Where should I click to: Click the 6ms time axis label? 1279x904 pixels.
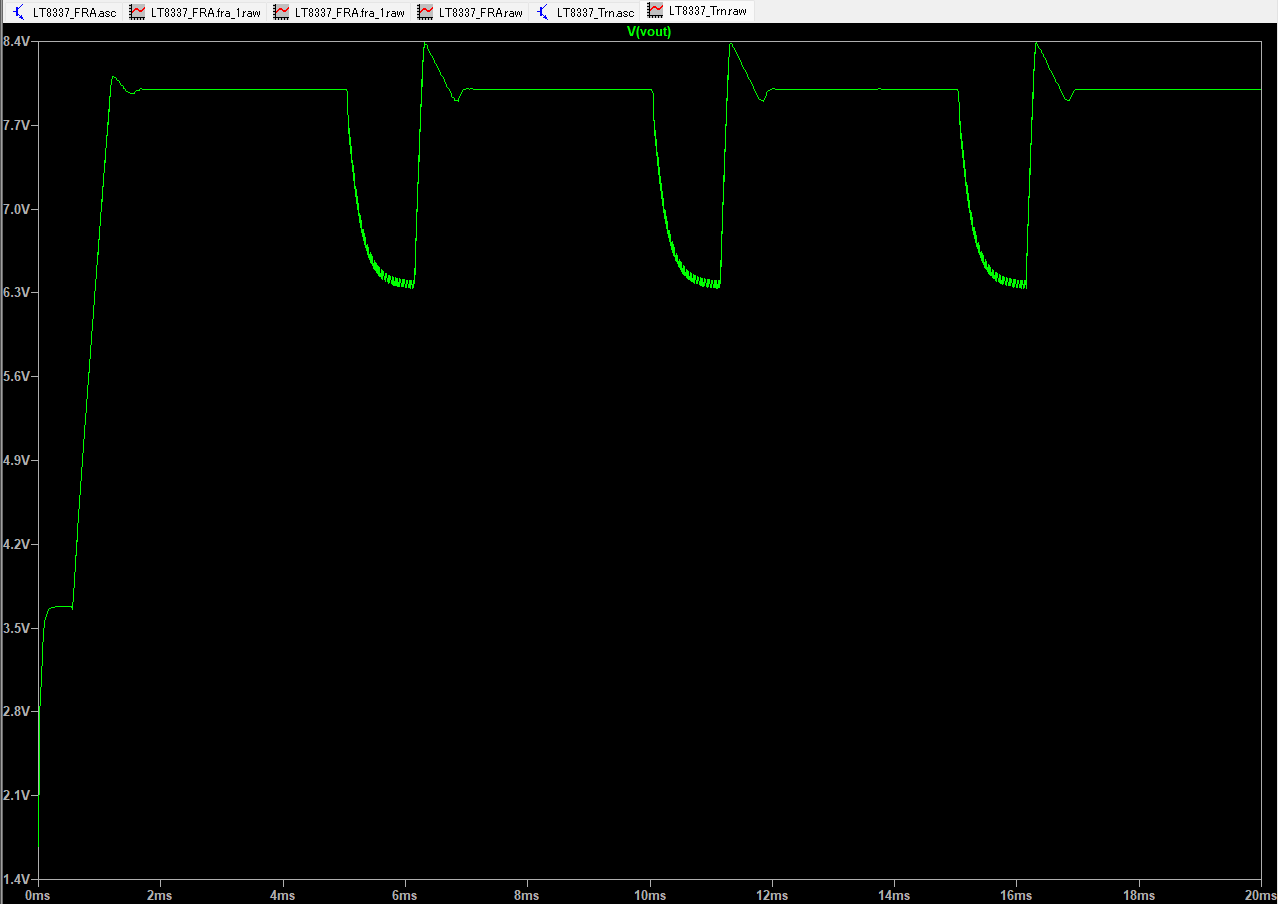tap(405, 895)
